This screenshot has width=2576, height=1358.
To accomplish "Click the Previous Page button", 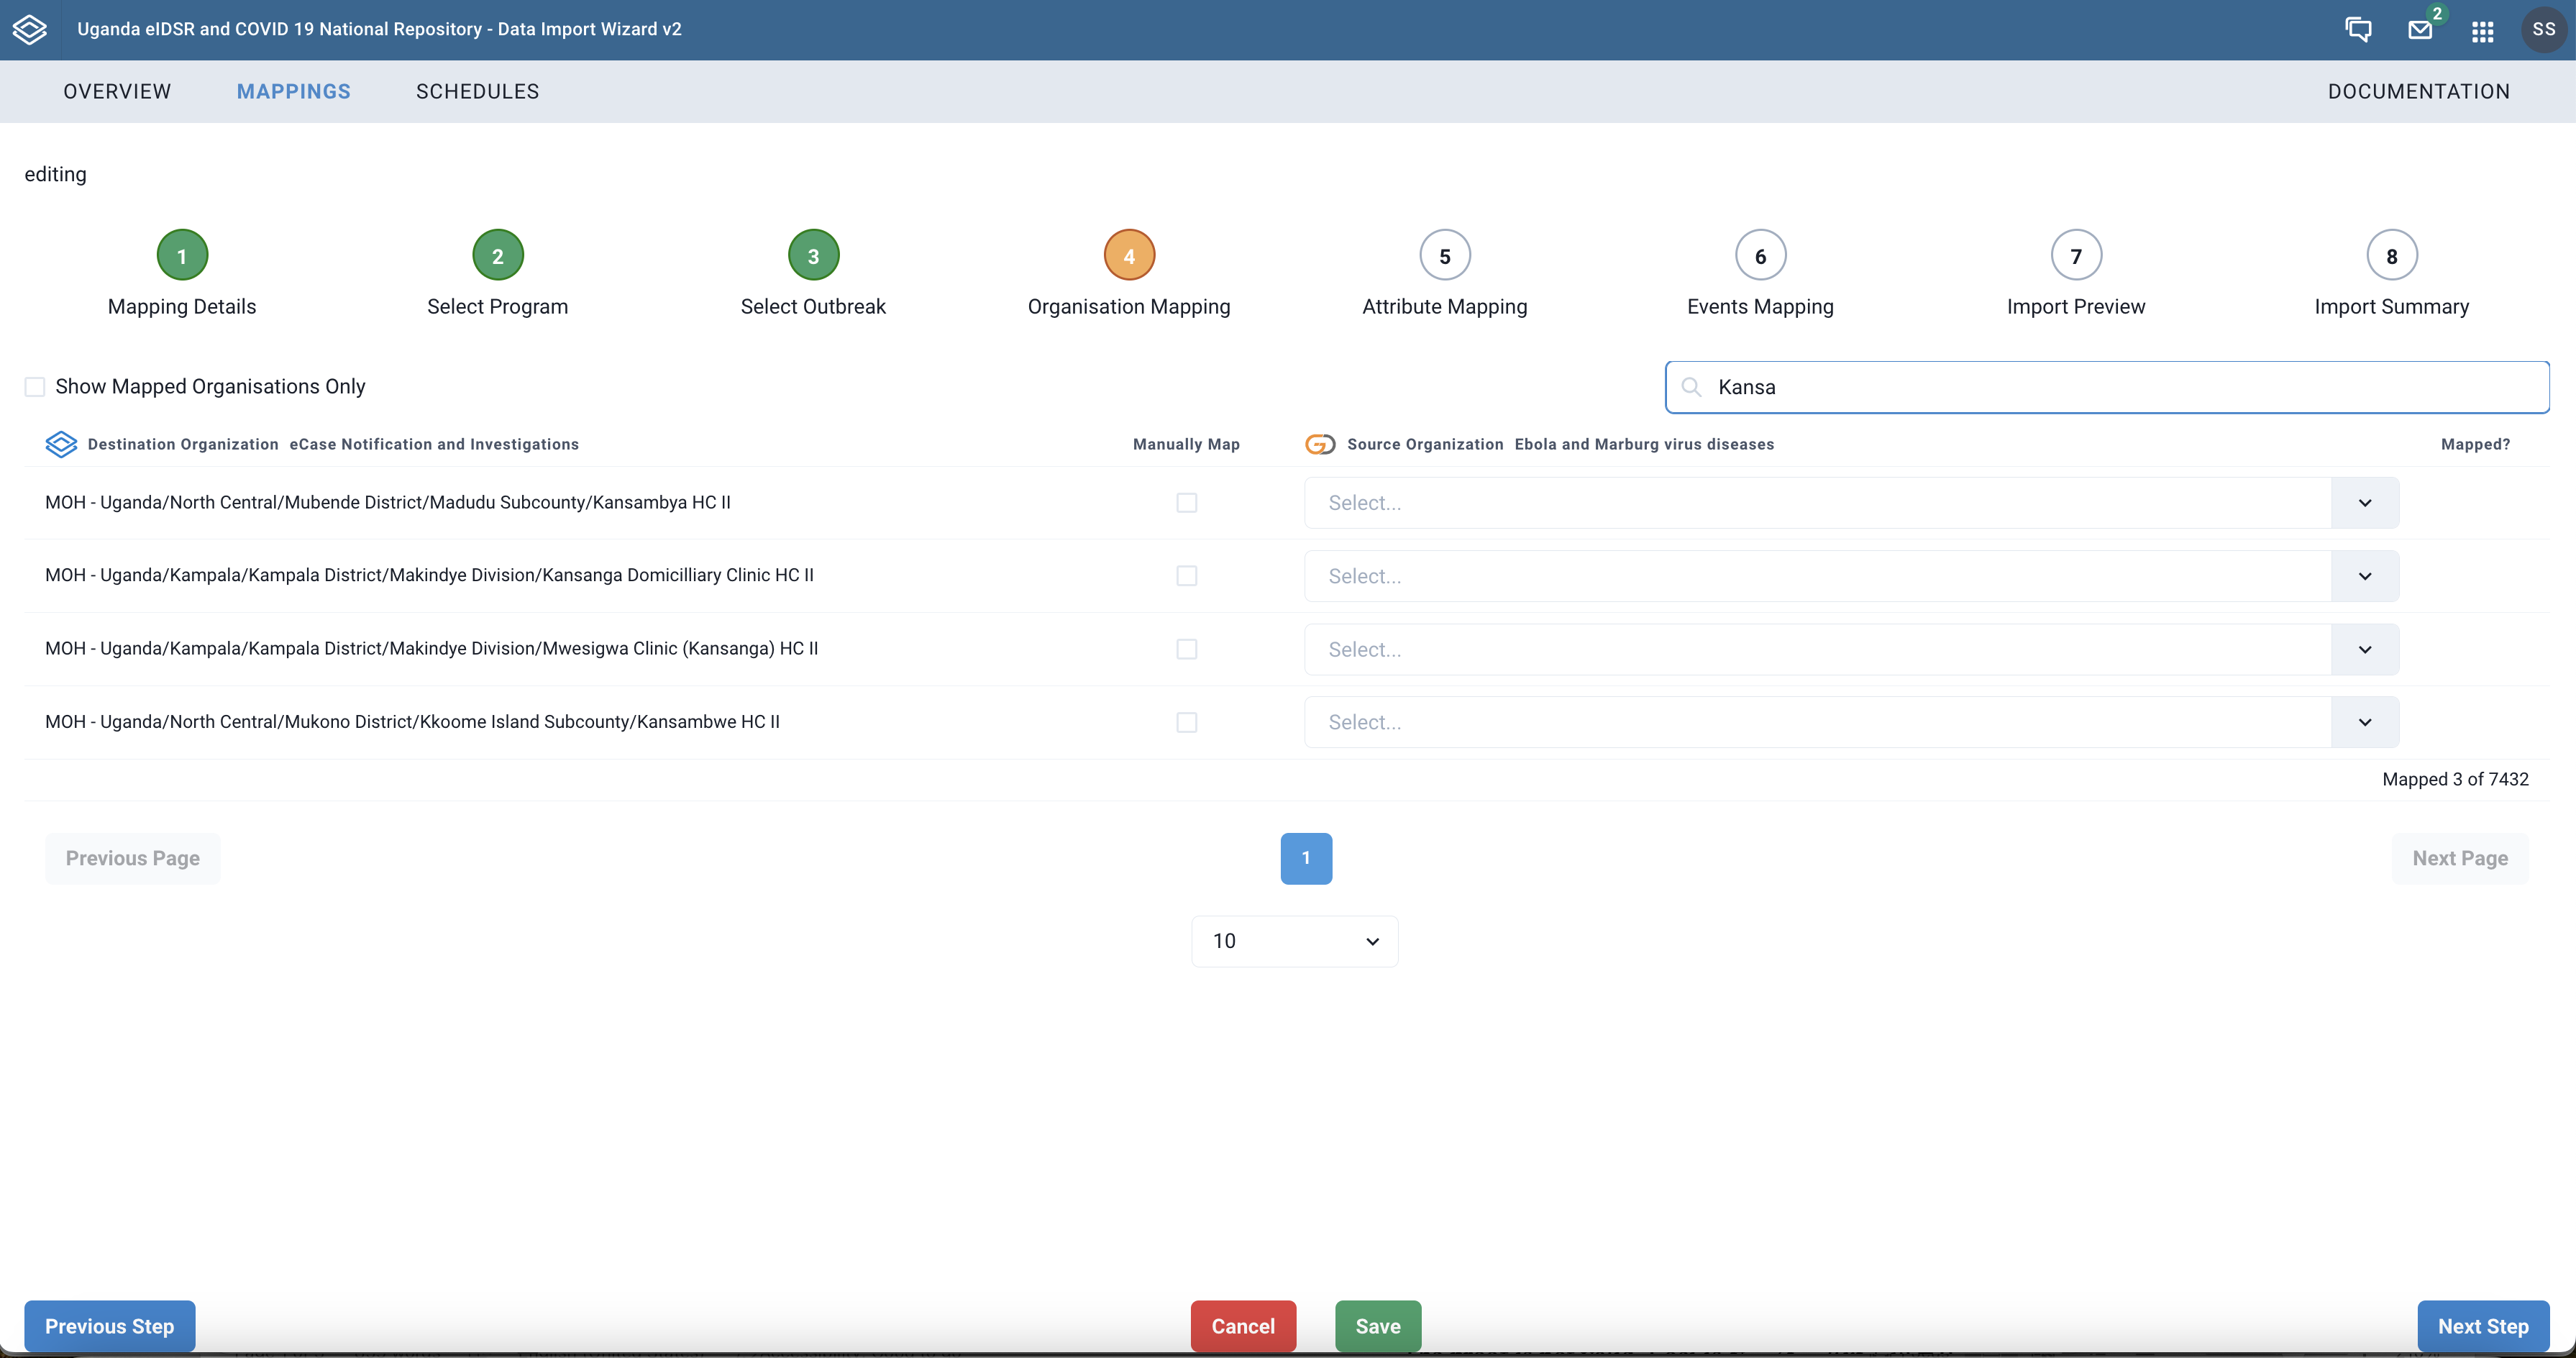I will point(133,858).
